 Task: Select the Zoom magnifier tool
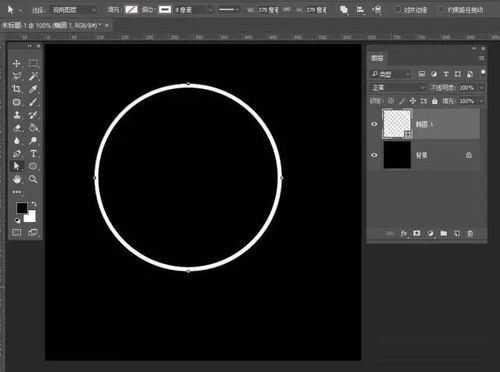33,179
